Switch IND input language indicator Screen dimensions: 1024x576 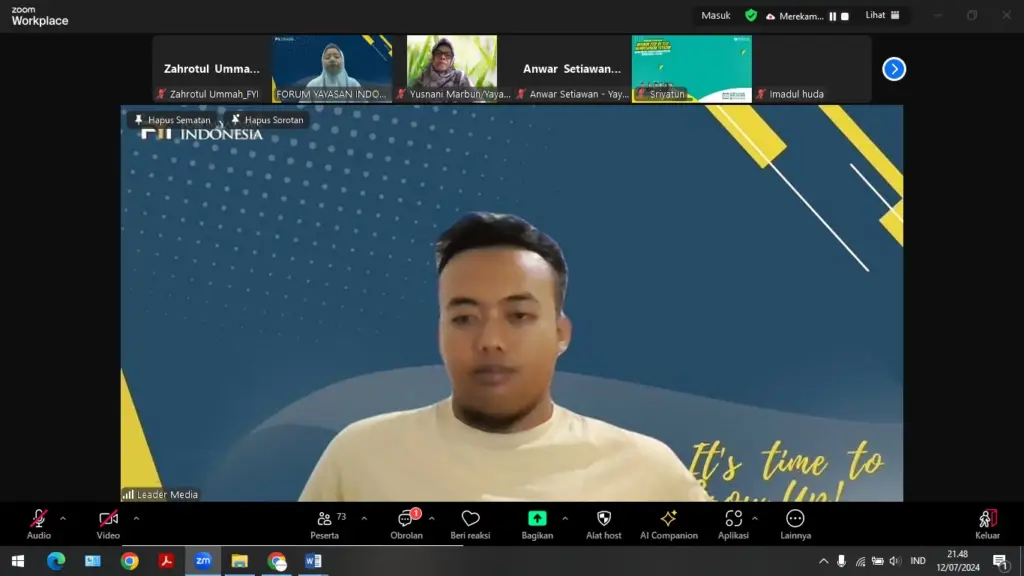[918, 561]
